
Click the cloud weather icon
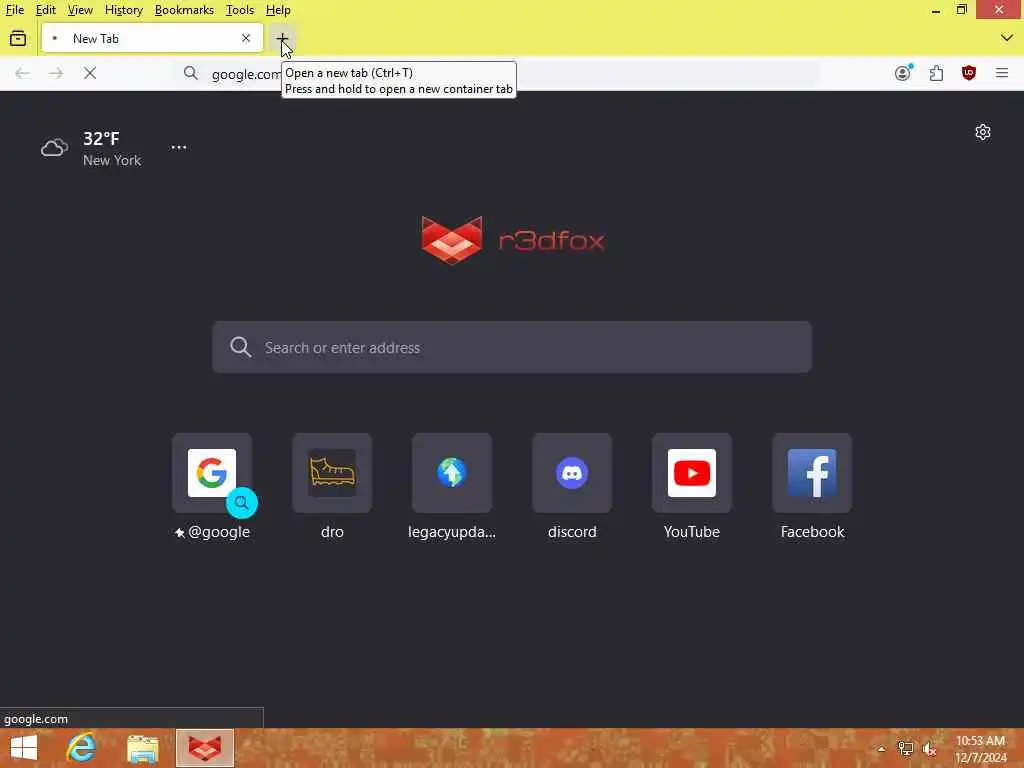54,148
